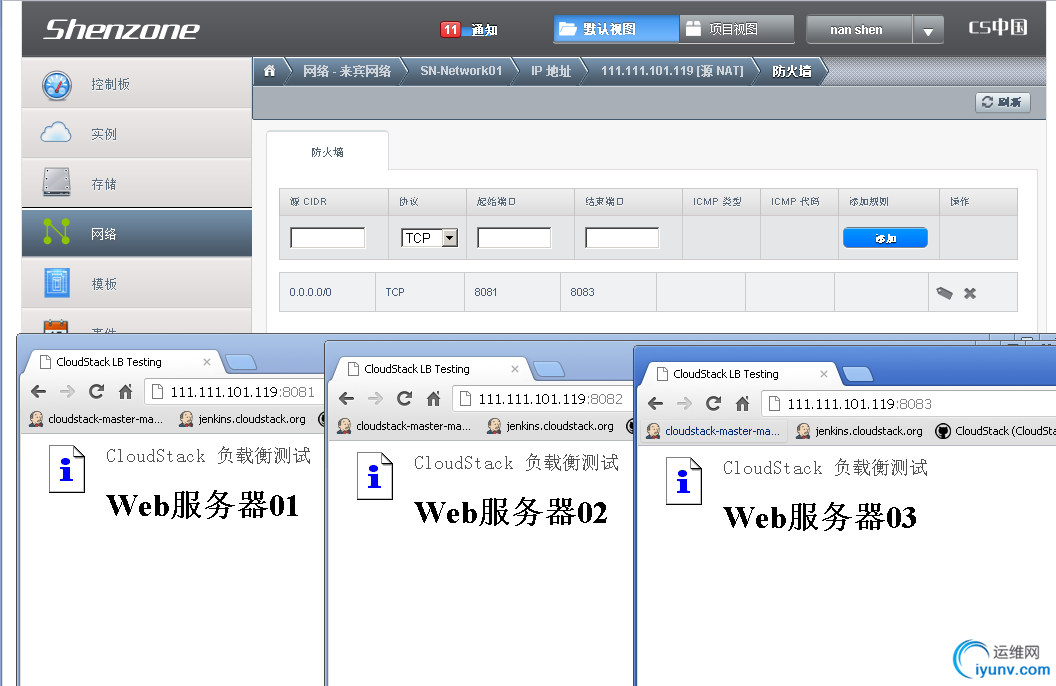The width and height of the screenshot is (1056, 686).
Task: Click home button in the 8083 browser window
Action: (742, 403)
